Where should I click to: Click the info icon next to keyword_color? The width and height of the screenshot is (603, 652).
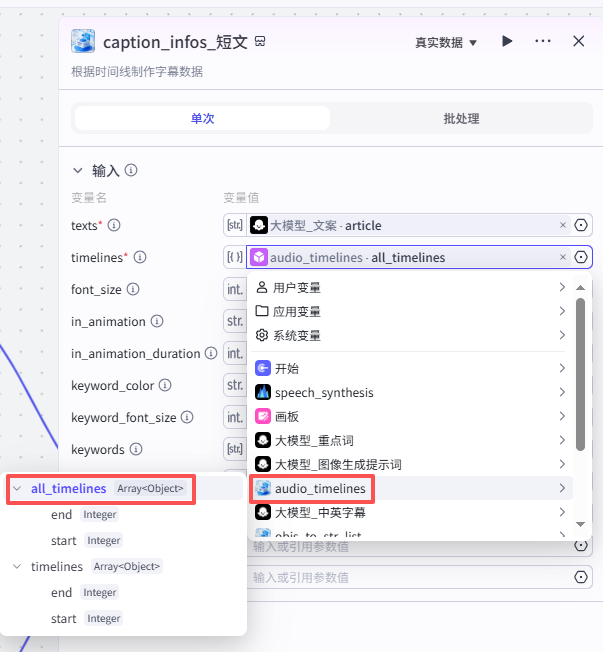(x=165, y=385)
